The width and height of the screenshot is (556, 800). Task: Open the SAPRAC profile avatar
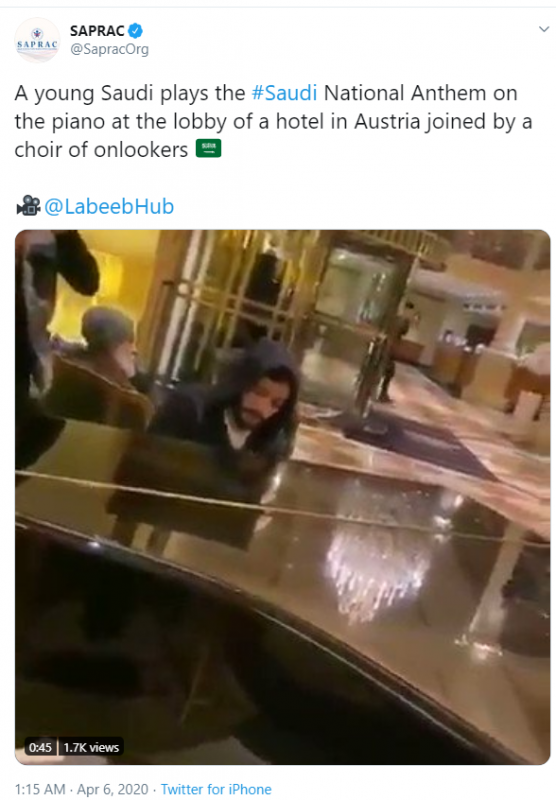pyautogui.click(x=37, y=40)
